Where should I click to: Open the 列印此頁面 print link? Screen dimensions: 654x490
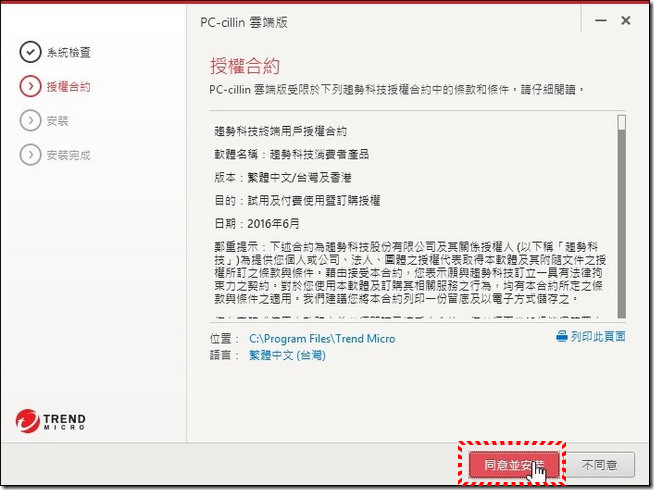click(x=598, y=336)
